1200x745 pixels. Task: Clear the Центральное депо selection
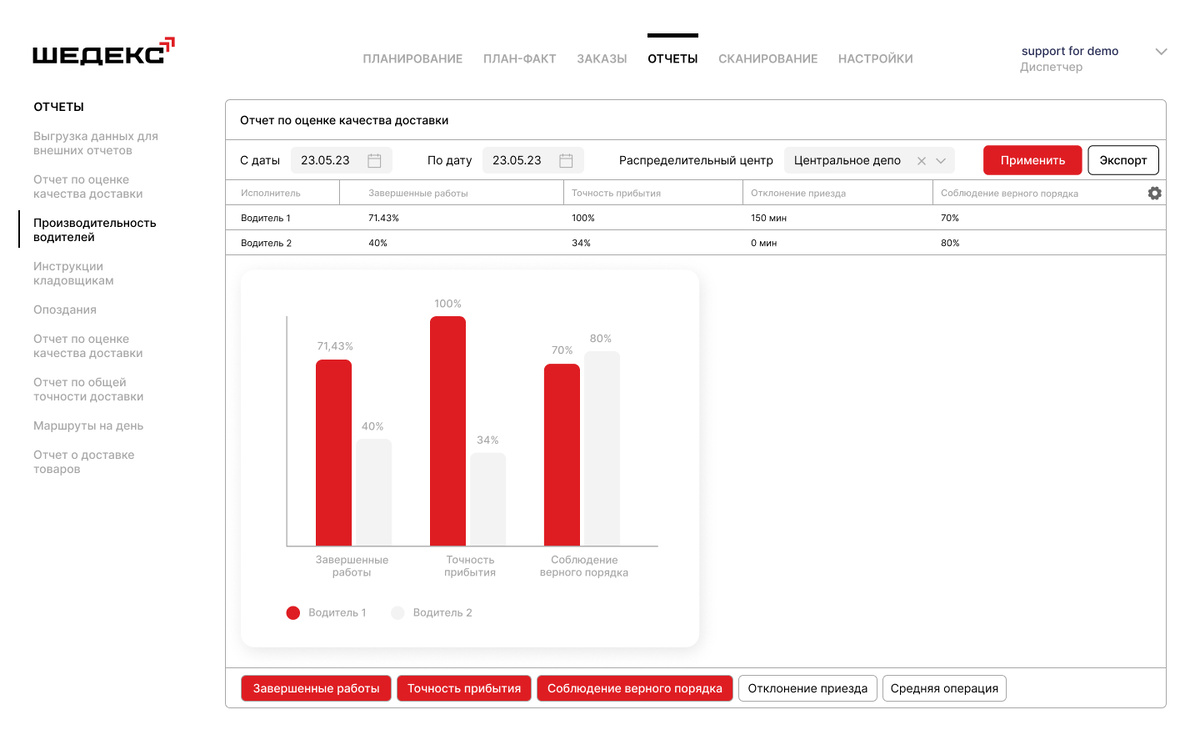pyautogui.click(x=921, y=160)
